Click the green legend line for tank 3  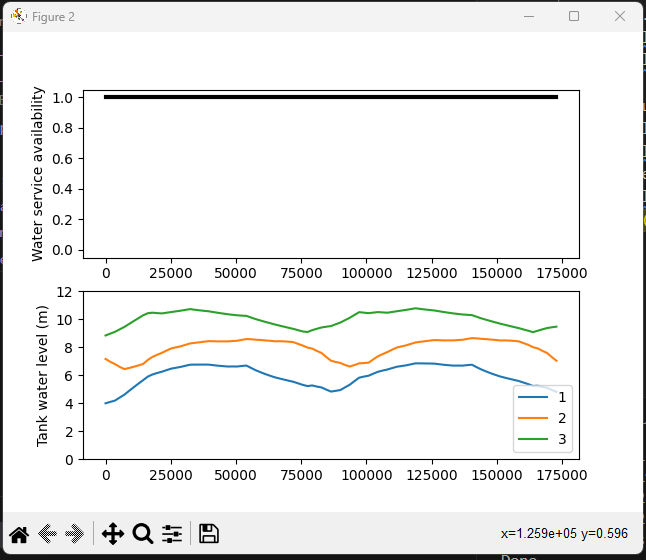(533, 439)
